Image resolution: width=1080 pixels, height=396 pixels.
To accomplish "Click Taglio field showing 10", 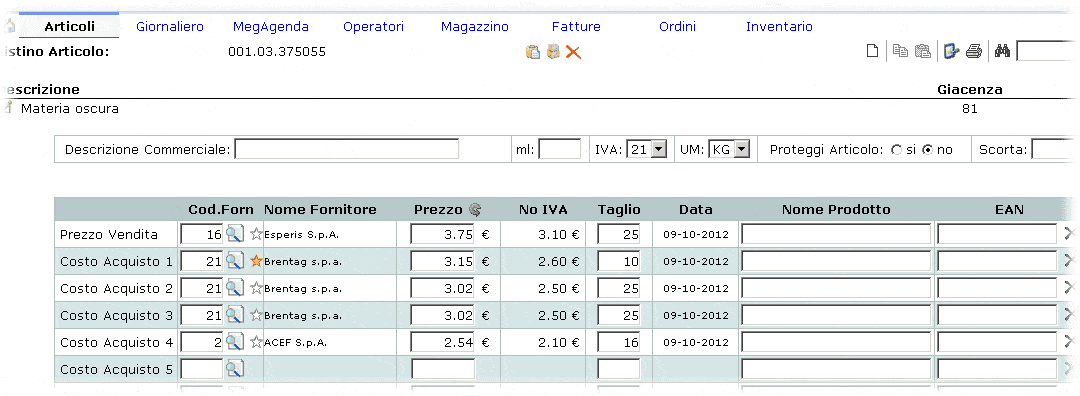I will 619,261.
